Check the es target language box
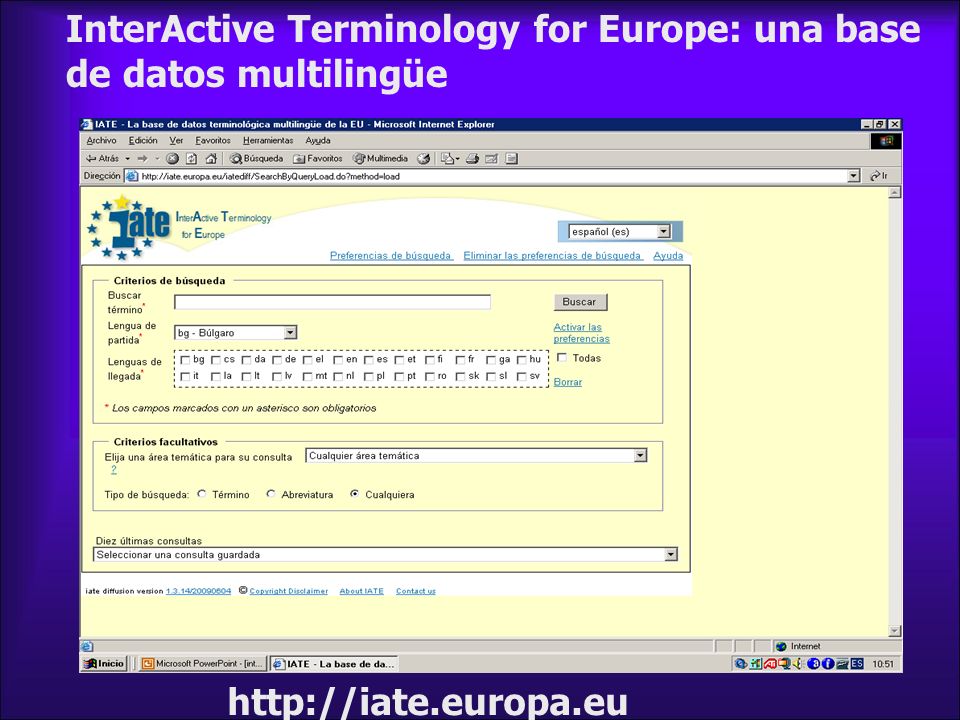 [x=369, y=360]
